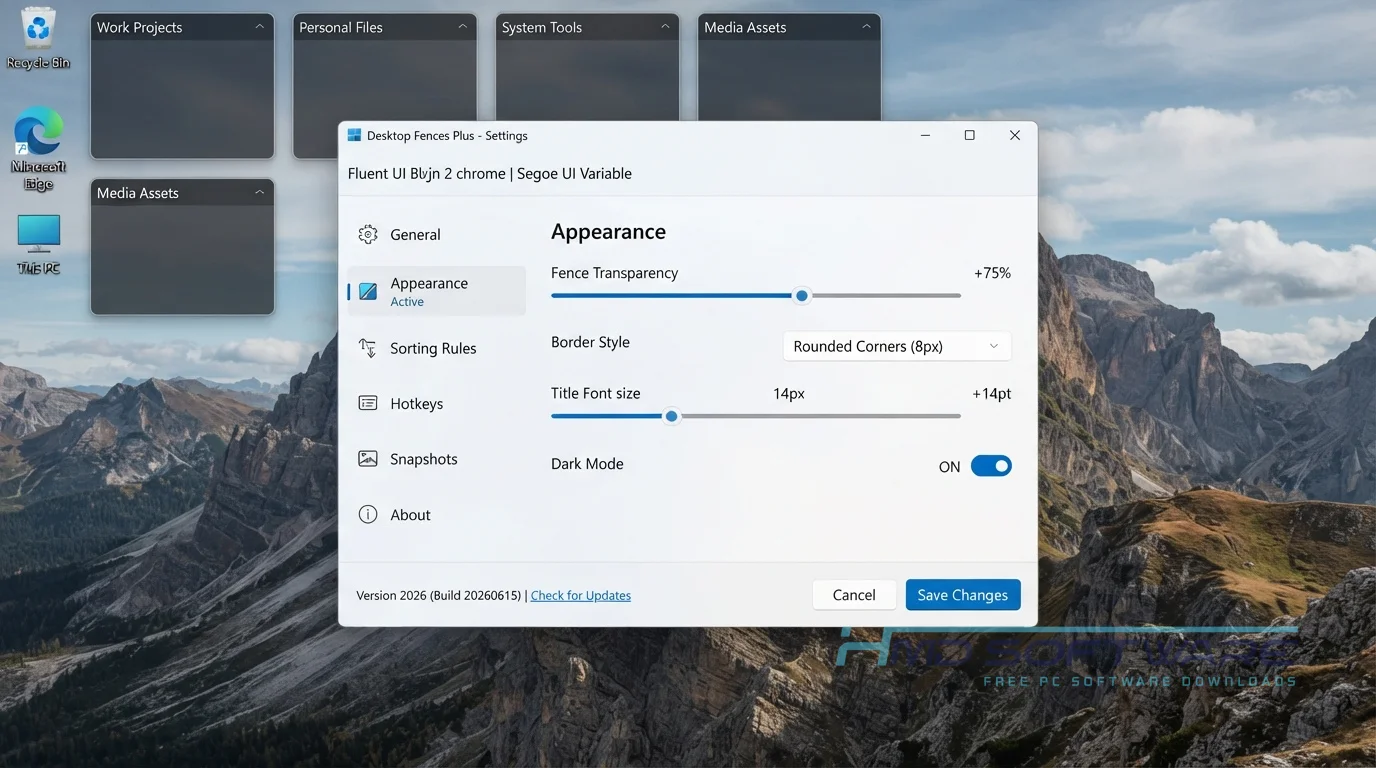Screen dimensions: 1376x768
Task: Maximize the Settings window
Action: point(969,135)
